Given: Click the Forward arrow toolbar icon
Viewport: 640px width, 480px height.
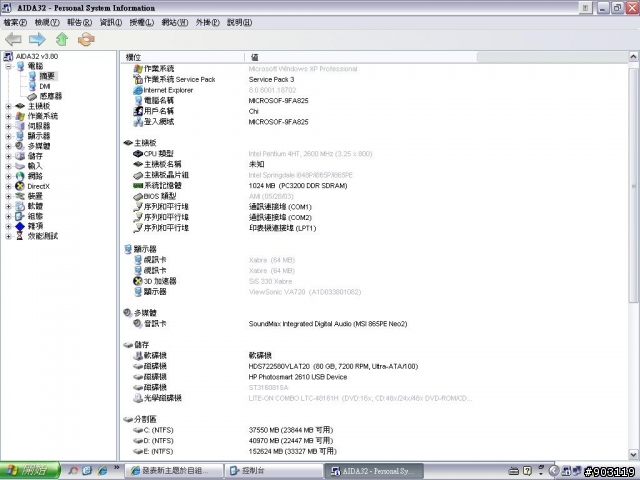Looking at the screenshot, I should coord(37,39).
